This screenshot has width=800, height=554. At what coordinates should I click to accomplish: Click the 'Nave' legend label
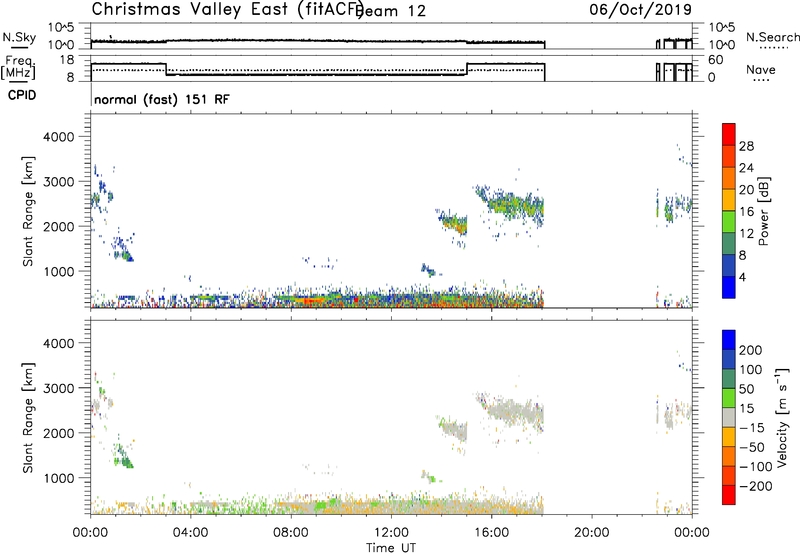click(x=761, y=70)
